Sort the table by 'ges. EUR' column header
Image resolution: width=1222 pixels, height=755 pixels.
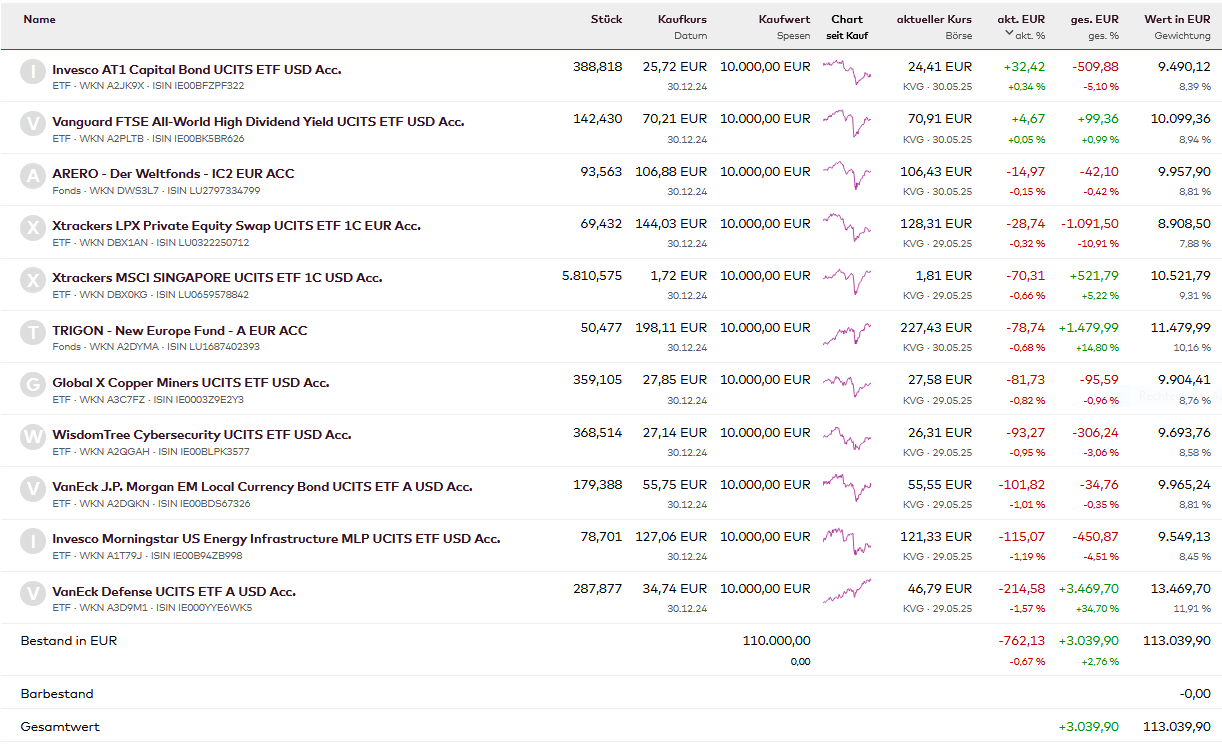1094,19
